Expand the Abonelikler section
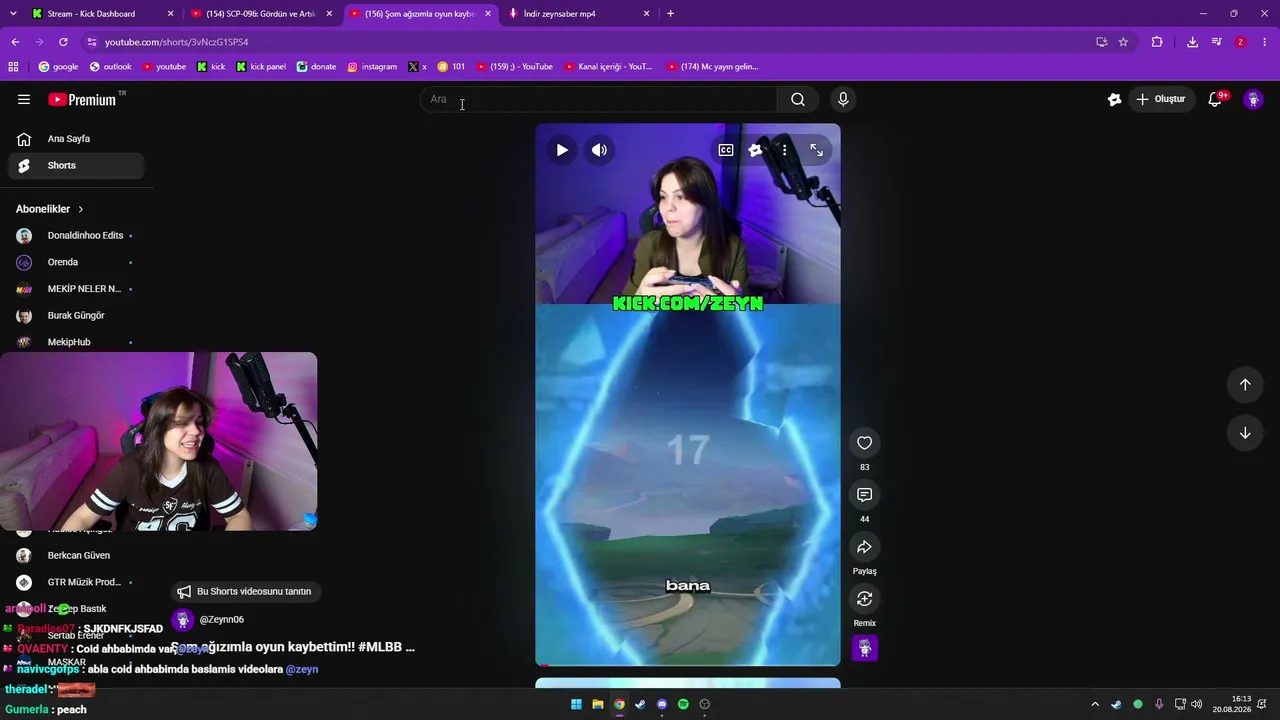Image resolution: width=1280 pixels, height=720 pixels. pyautogui.click(x=50, y=209)
